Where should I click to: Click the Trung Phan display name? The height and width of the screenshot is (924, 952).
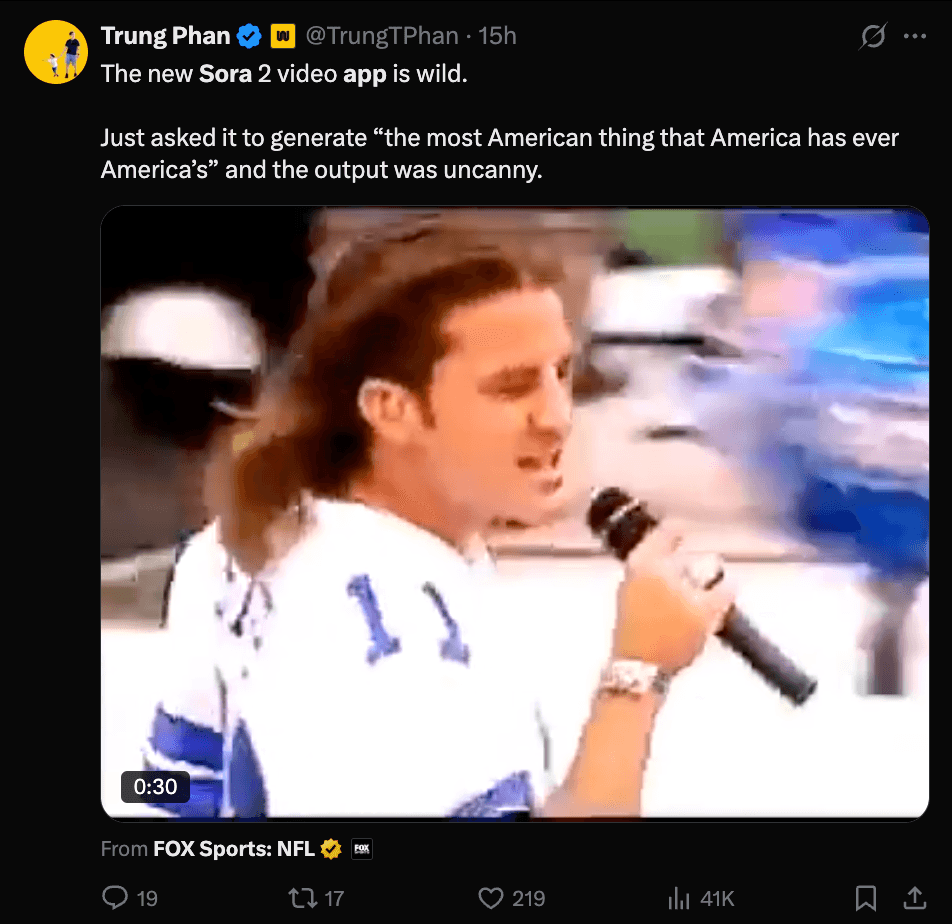166,37
